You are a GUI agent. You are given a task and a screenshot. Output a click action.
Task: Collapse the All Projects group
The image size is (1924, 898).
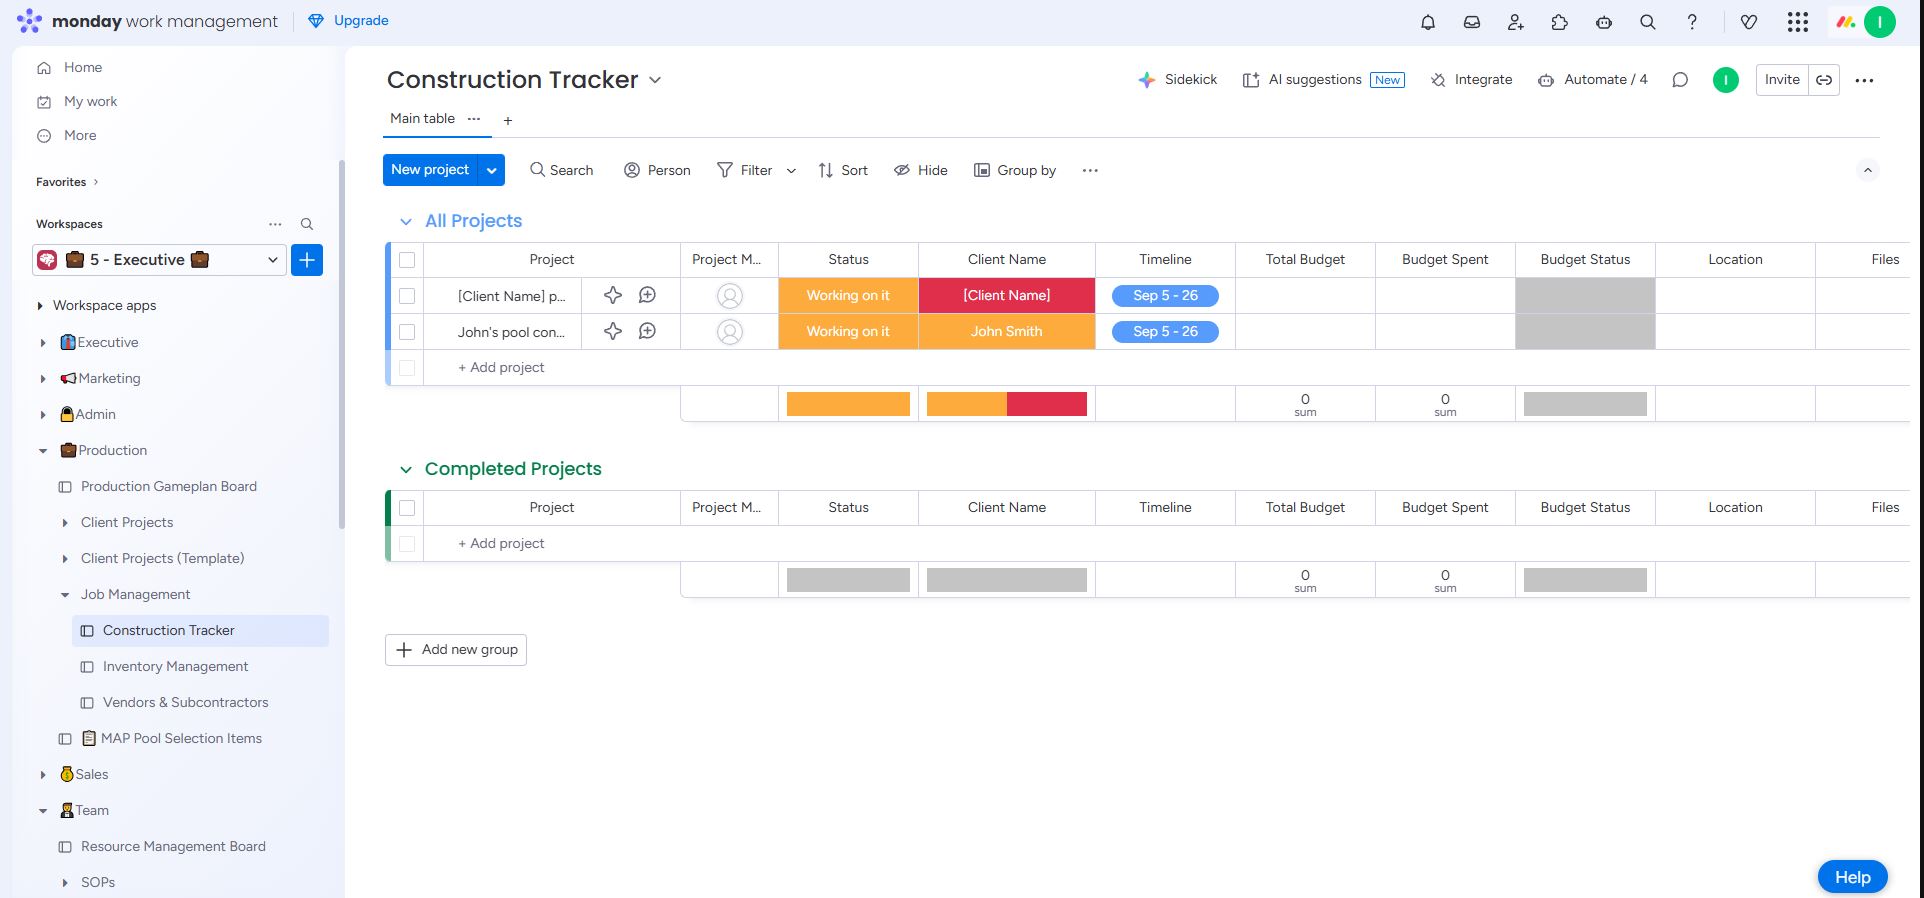(x=405, y=221)
